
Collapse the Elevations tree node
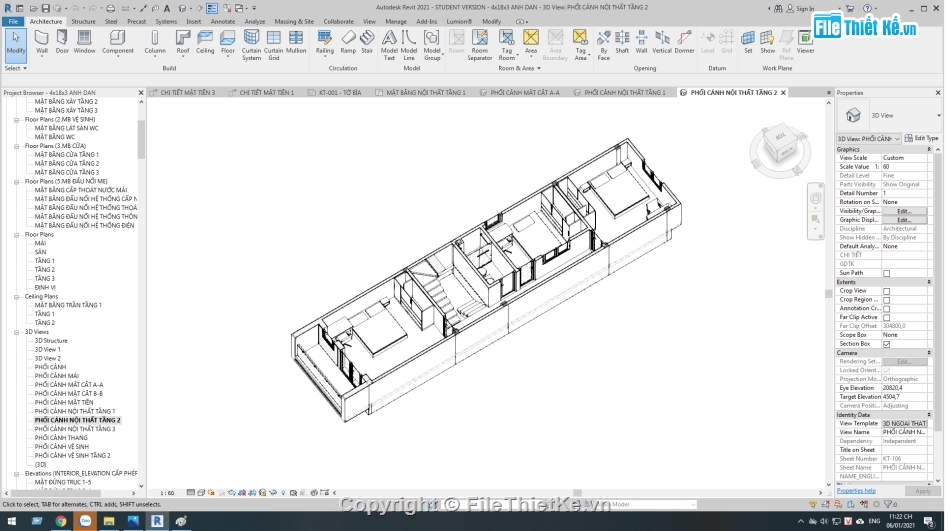click(16, 473)
